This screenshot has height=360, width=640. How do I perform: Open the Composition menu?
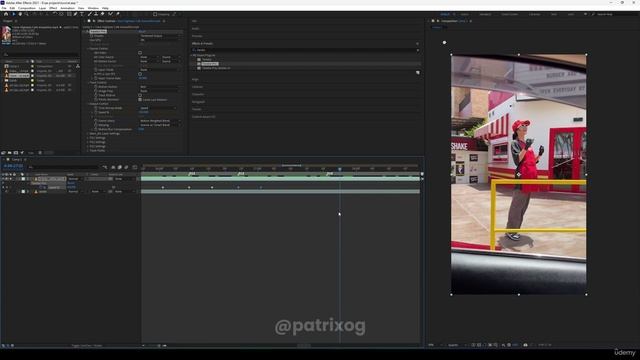[x=27, y=8]
